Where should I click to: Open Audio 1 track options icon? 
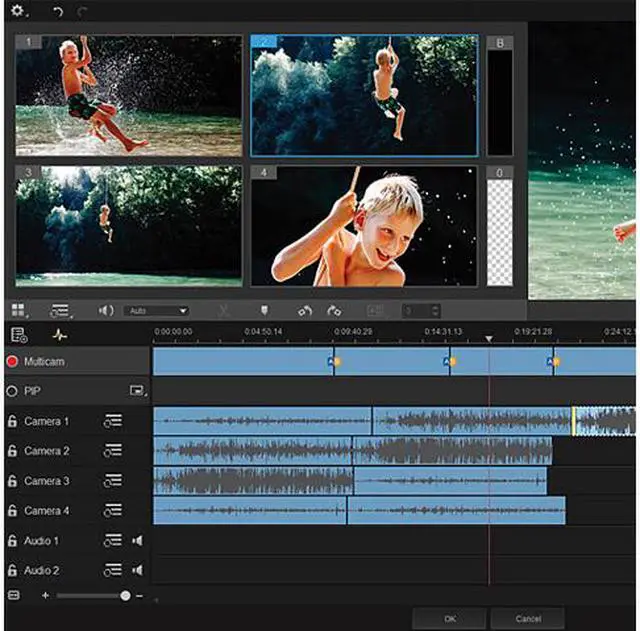point(113,540)
